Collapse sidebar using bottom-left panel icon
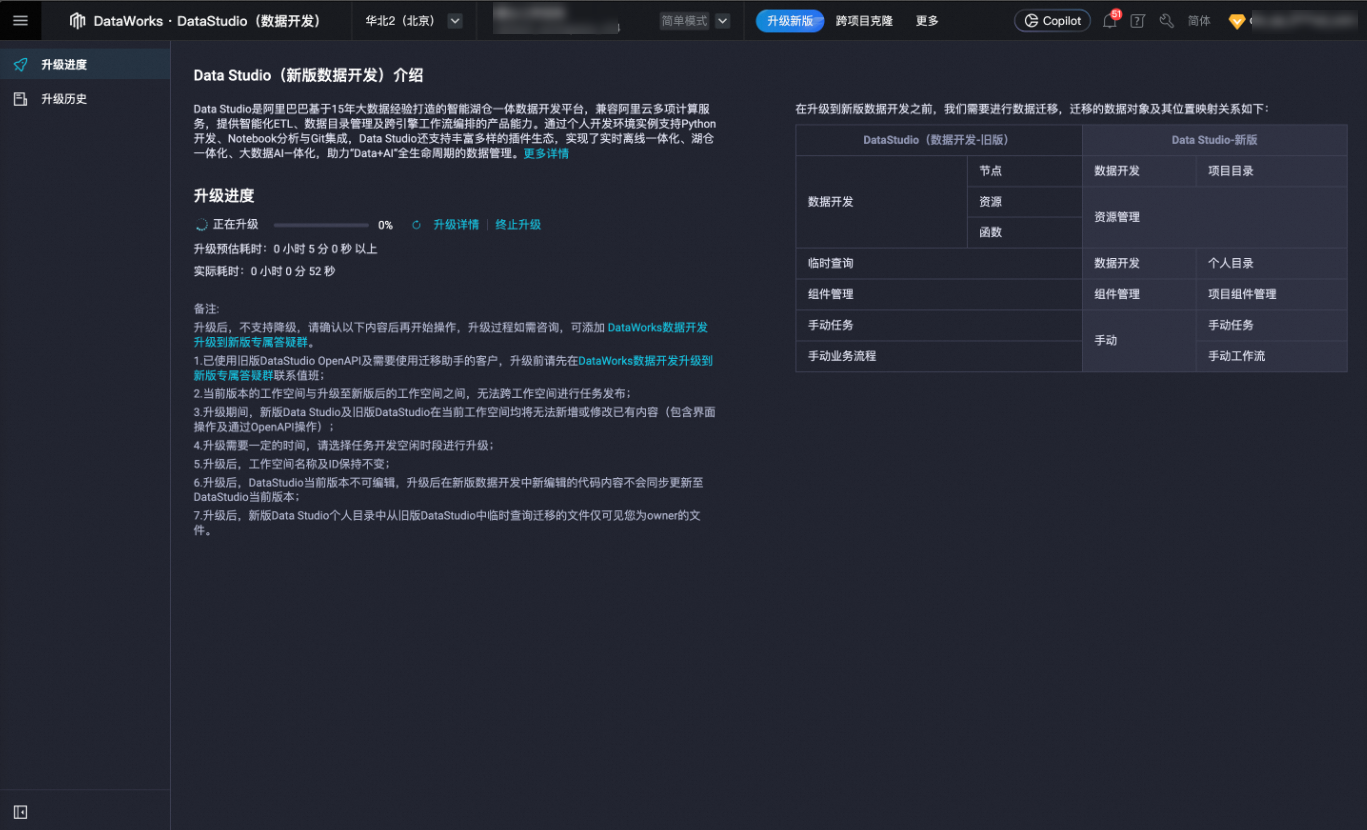This screenshot has height=830, width=1367. tap(20, 812)
